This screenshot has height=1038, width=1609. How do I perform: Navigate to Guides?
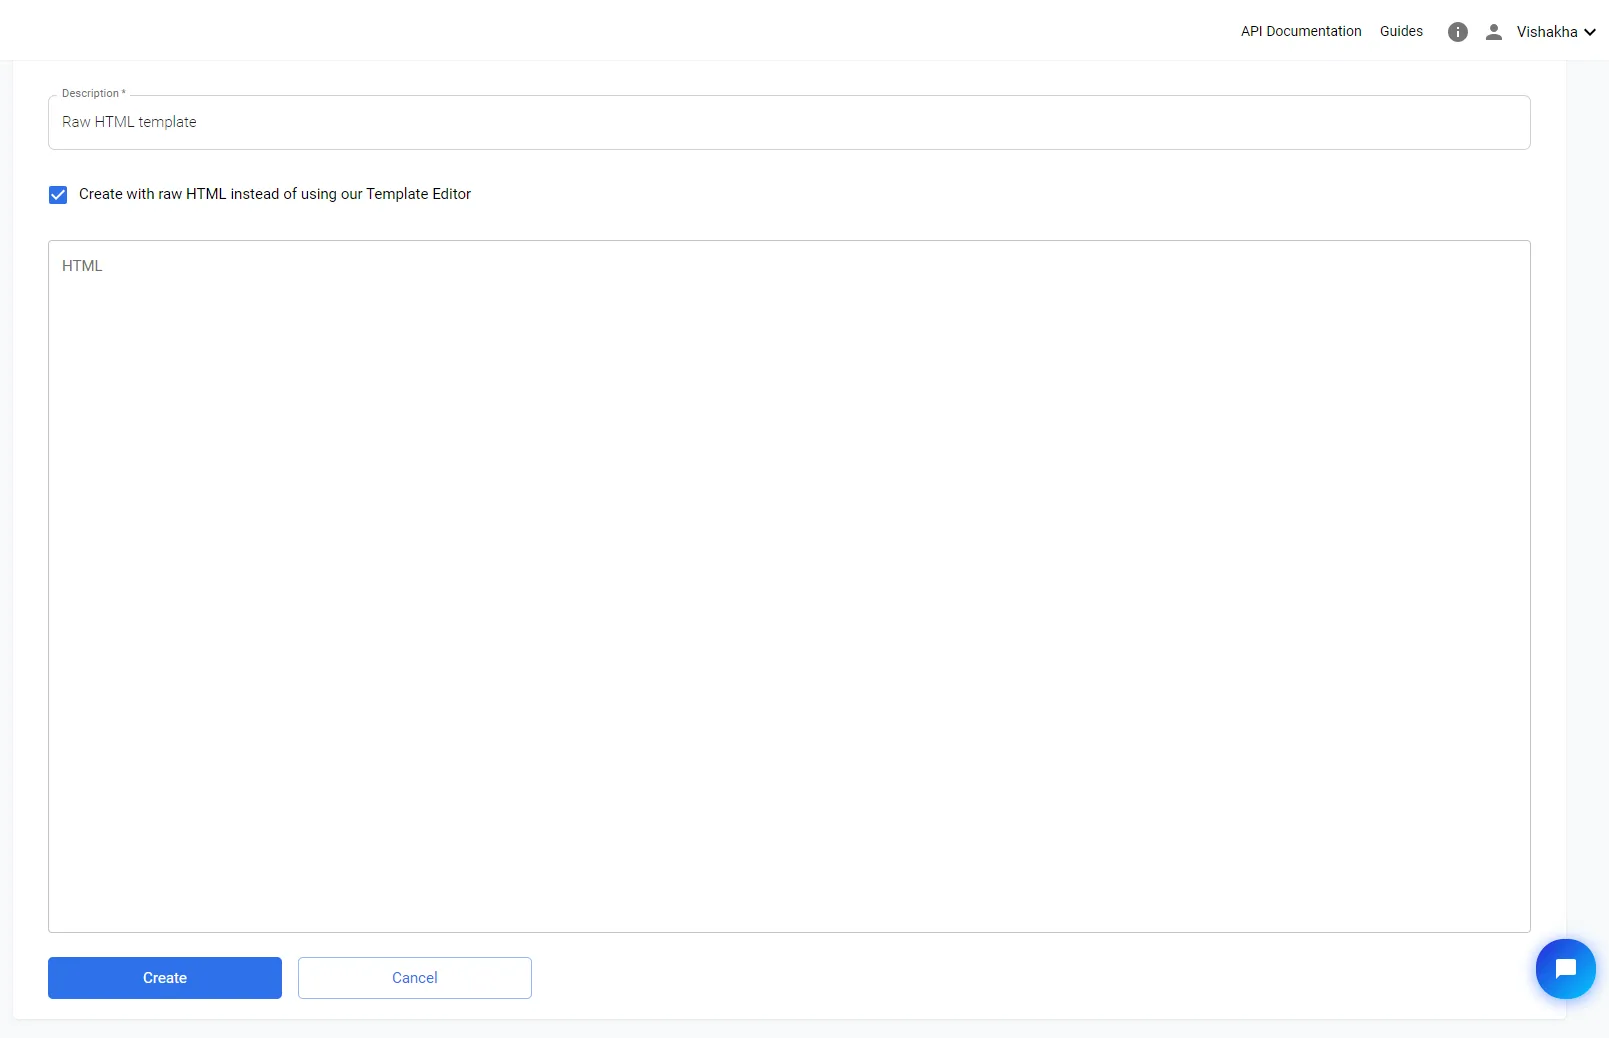(x=1400, y=31)
